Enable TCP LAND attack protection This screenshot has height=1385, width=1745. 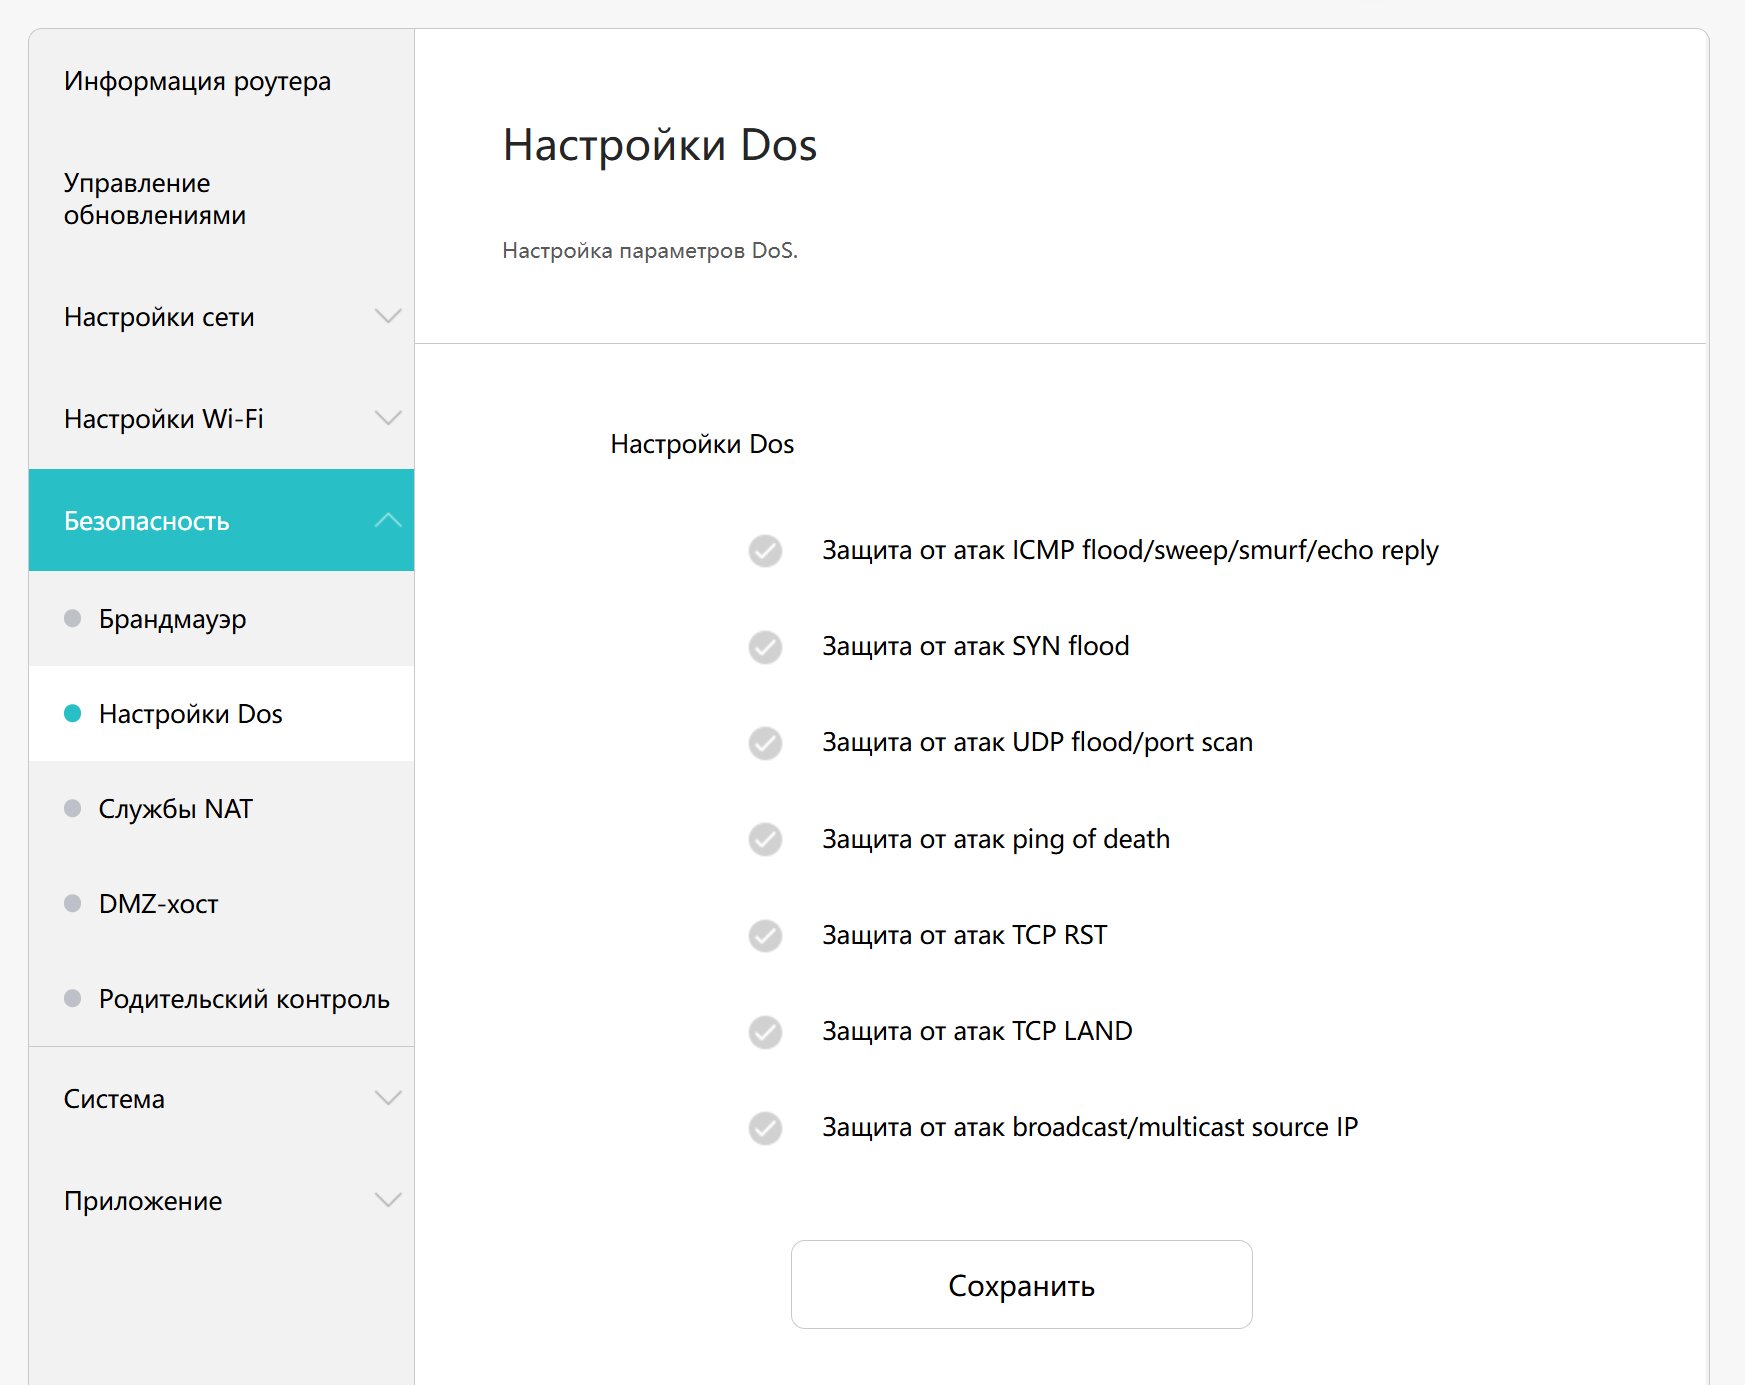click(765, 1032)
